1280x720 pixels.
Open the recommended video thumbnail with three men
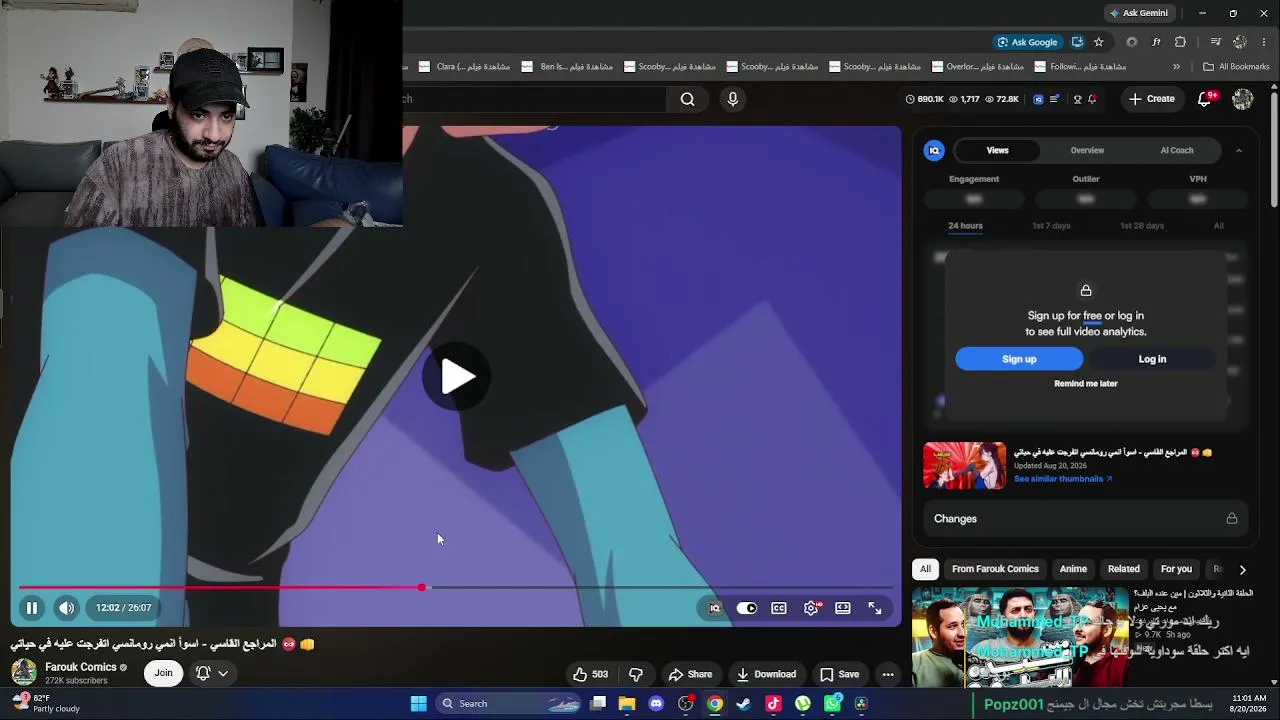[1020, 637]
